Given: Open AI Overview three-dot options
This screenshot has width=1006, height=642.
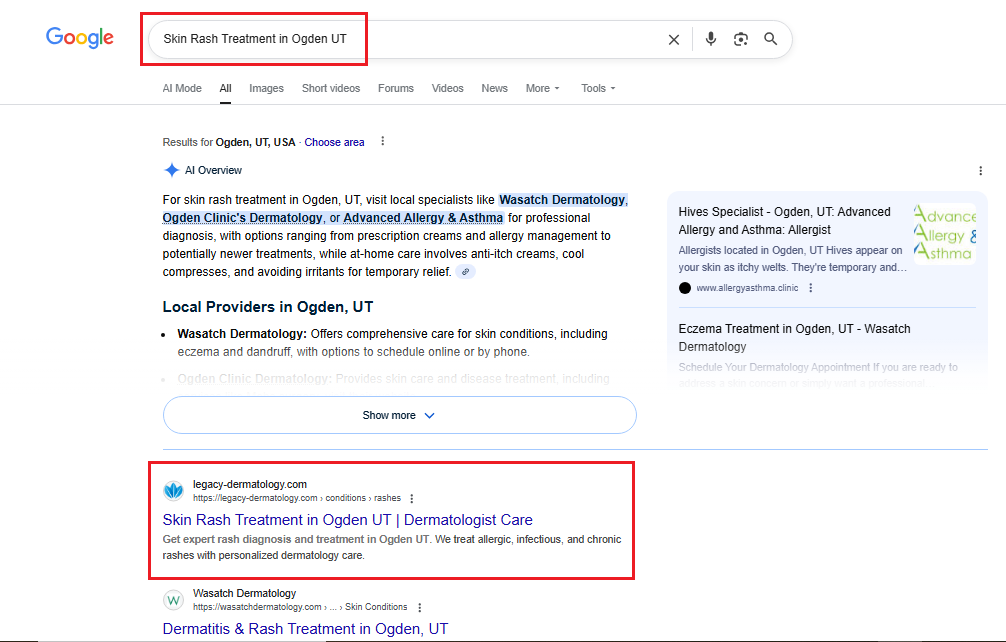Looking at the screenshot, I should click(x=980, y=171).
